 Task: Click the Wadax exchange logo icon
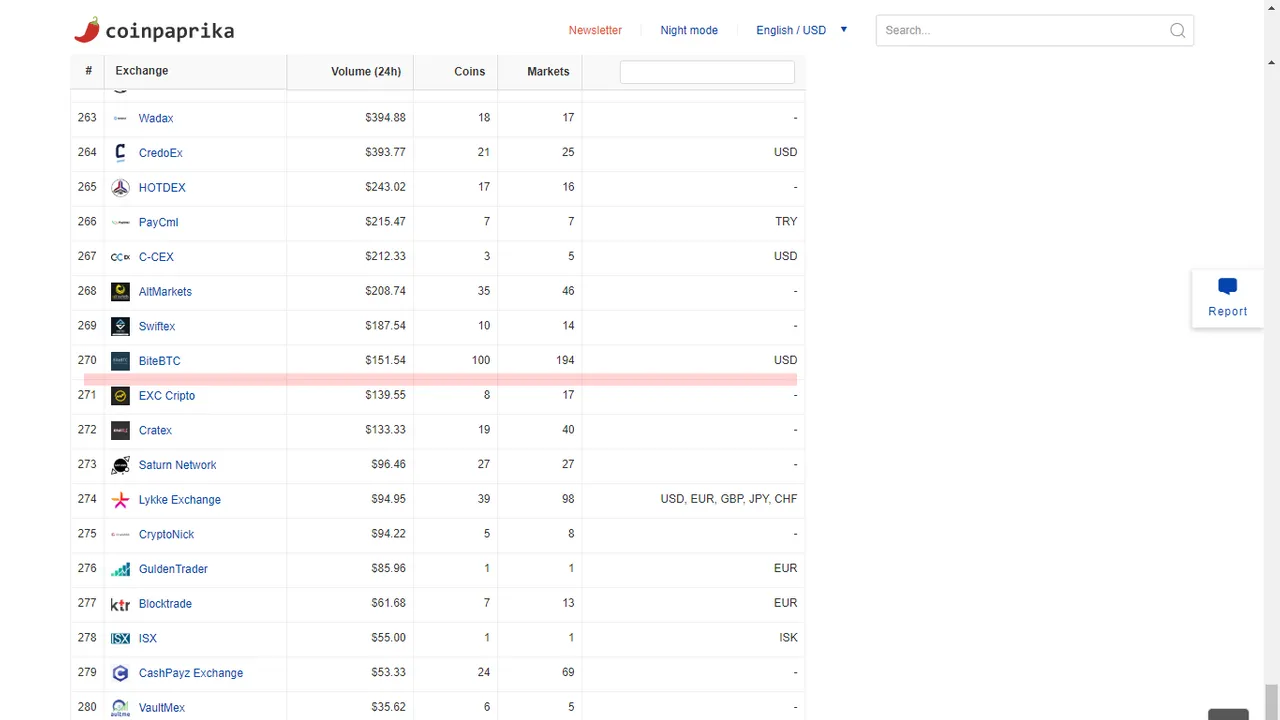pos(120,118)
